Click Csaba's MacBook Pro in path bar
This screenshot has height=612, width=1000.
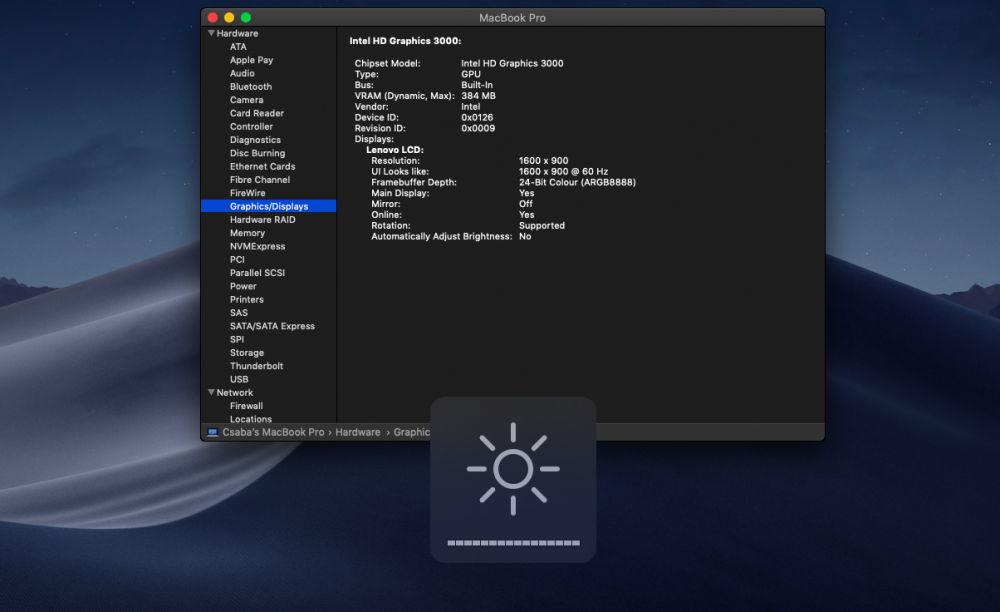[273, 432]
